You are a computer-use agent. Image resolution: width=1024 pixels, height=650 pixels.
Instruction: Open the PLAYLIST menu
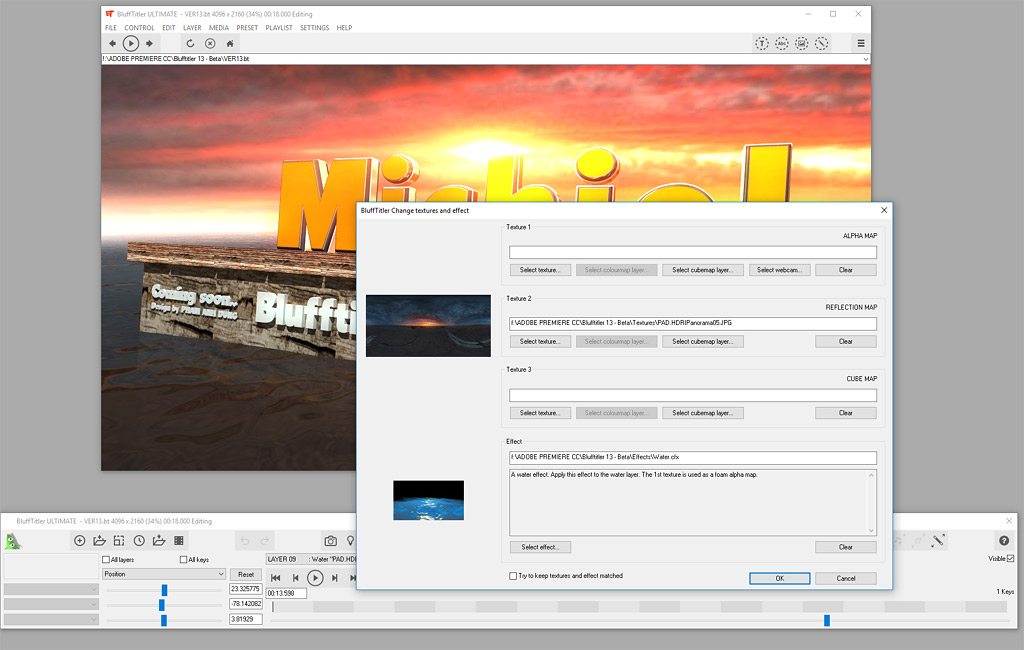pos(279,27)
